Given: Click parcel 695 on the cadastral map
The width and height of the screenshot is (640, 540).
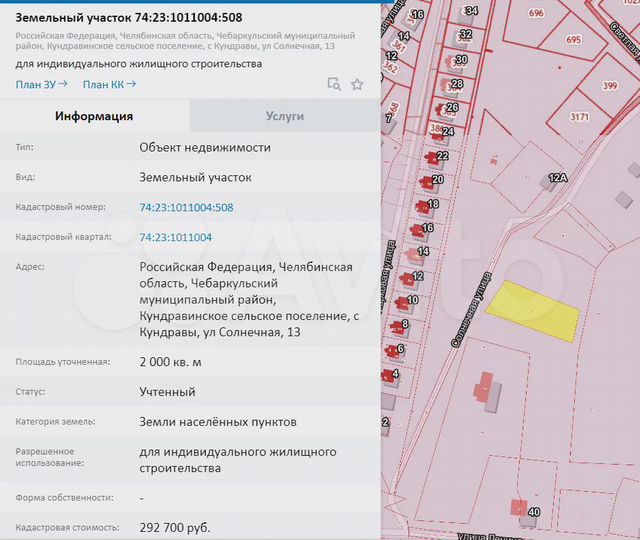Looking at the screenshot, I should (x=572, y=40).
